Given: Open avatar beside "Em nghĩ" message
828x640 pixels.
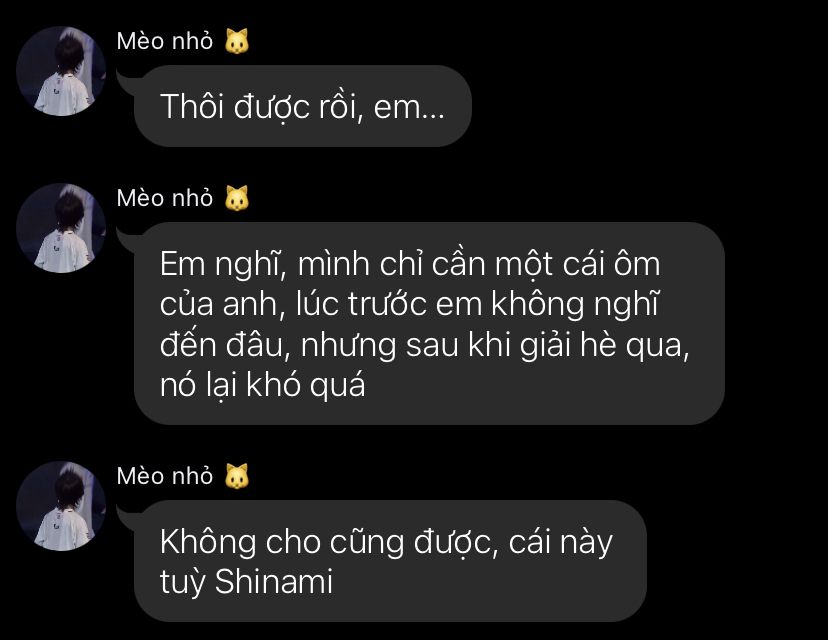Looking at the screenshot, I should point(61,228).
